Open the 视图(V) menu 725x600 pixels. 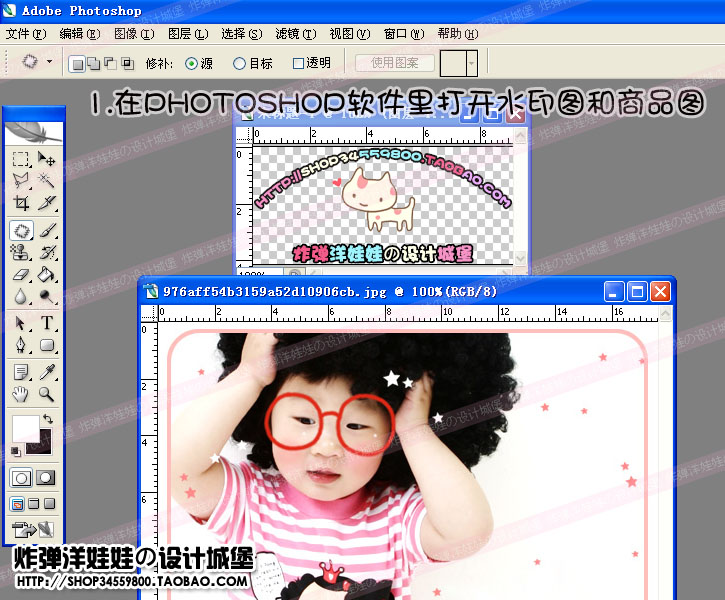350,34
